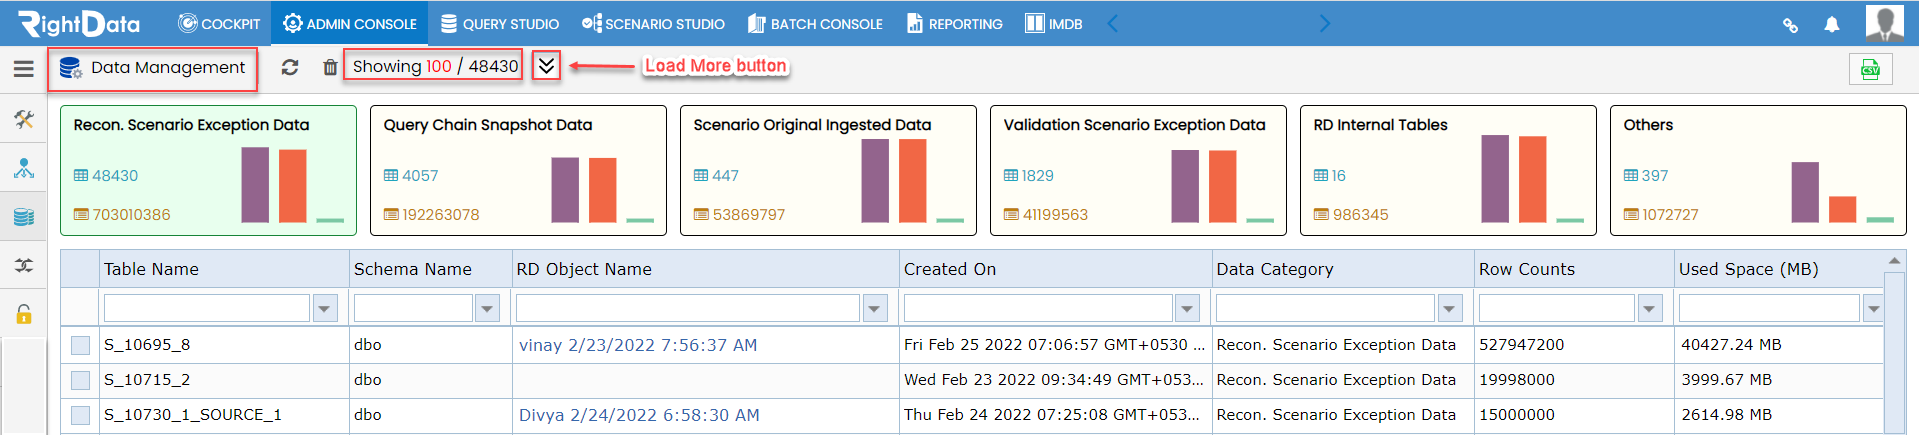Expand Load More double-chevron button

(546, 66)
